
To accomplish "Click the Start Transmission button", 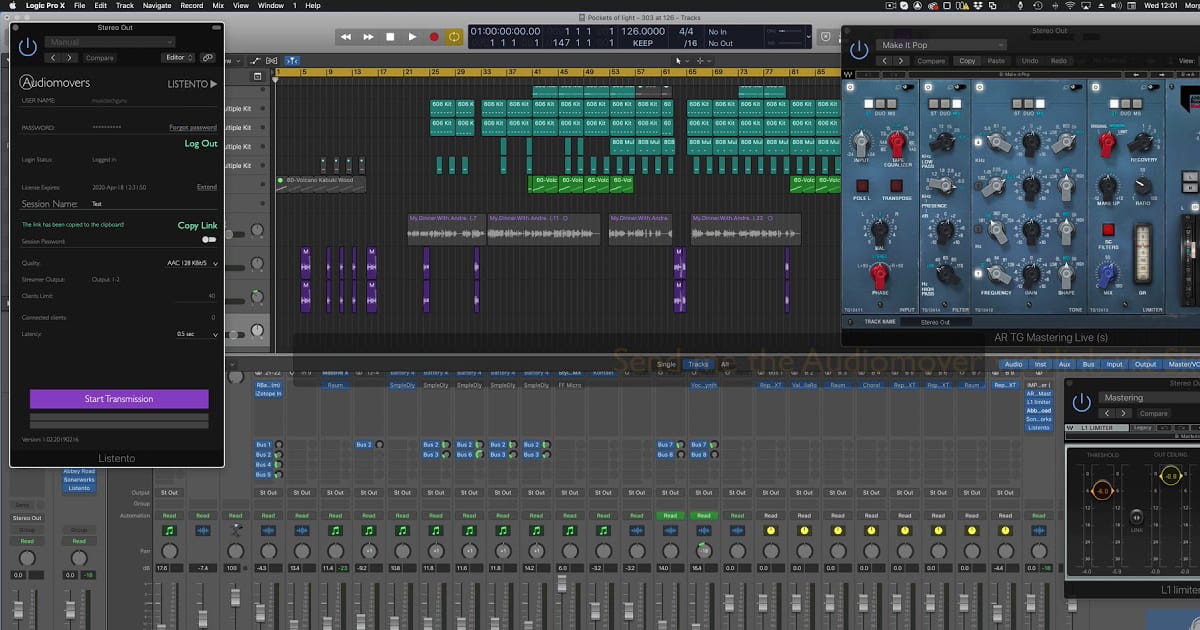I will pyautogui.click(x=119, y=399).
